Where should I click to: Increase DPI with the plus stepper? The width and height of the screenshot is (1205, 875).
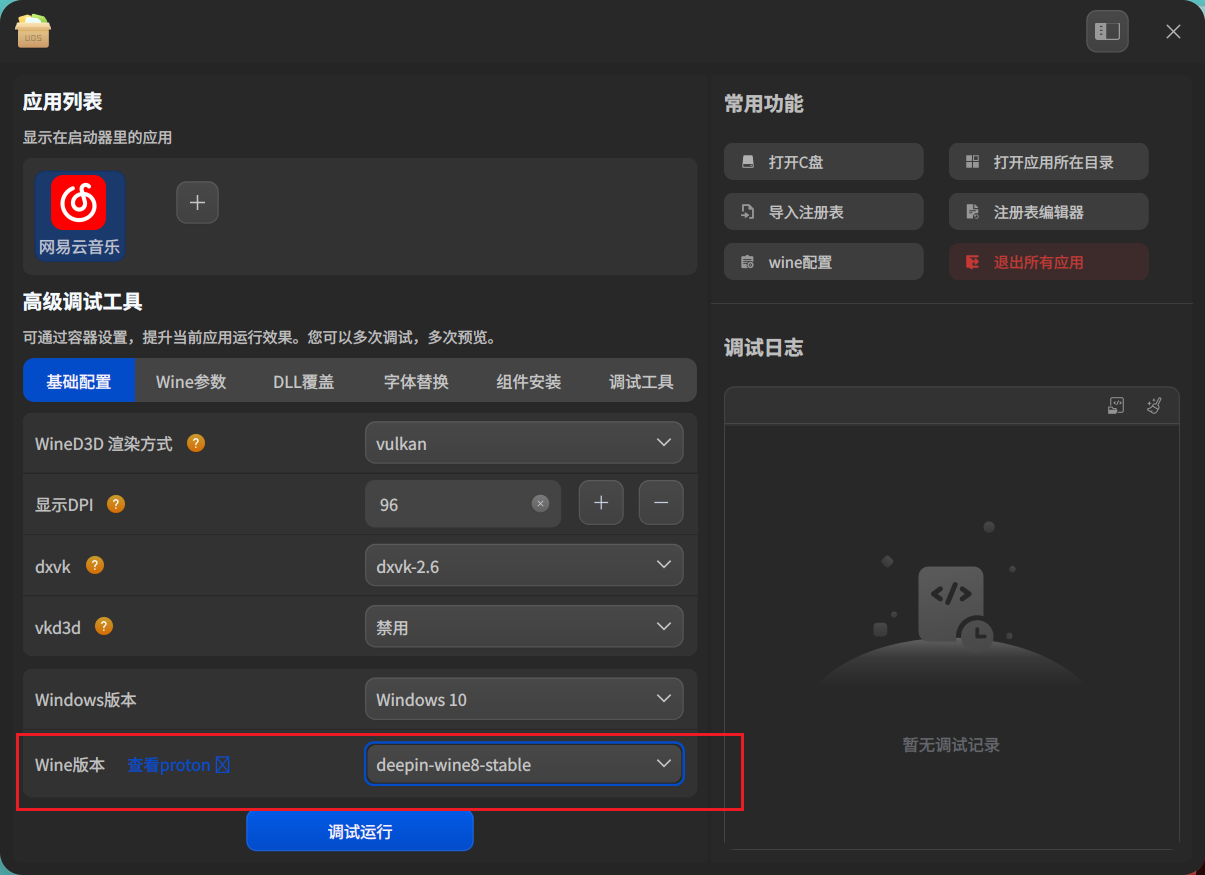(x=601, y=503)
